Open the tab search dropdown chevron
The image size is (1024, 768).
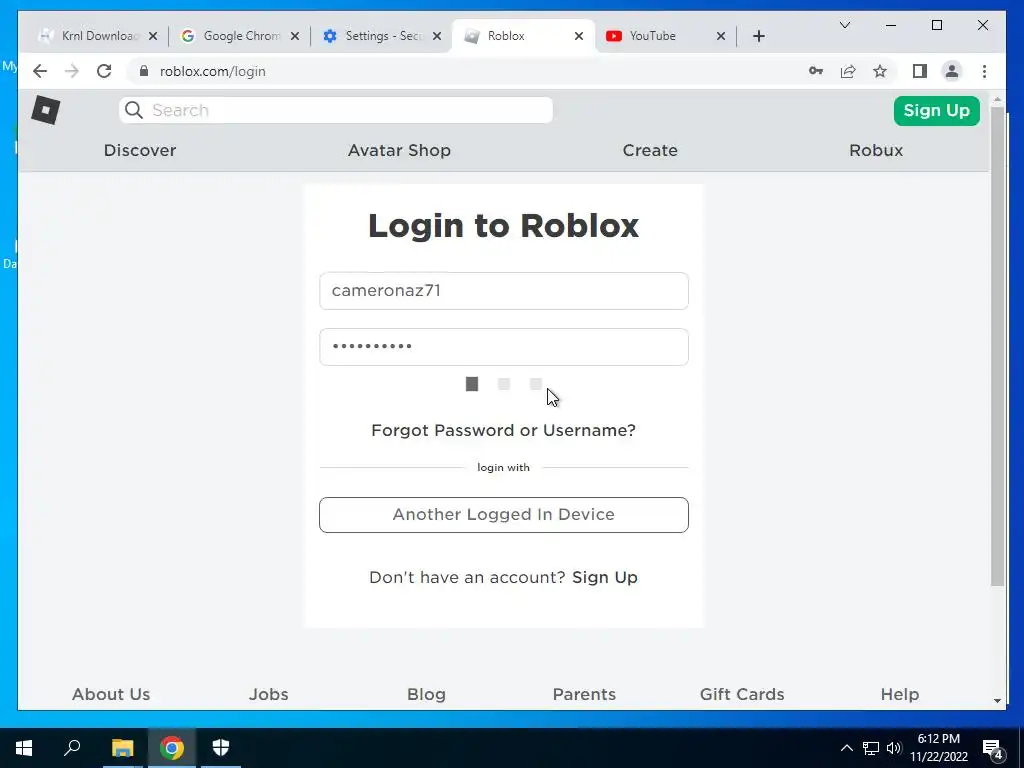(844, 25)
